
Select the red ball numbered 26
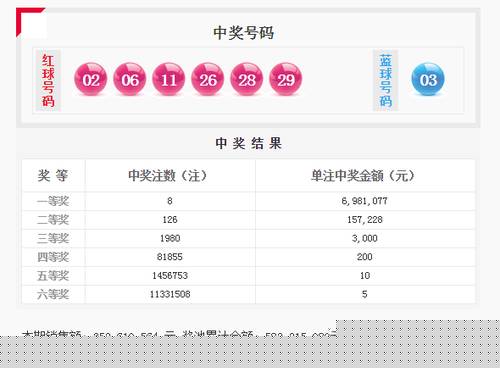(208, 79)
